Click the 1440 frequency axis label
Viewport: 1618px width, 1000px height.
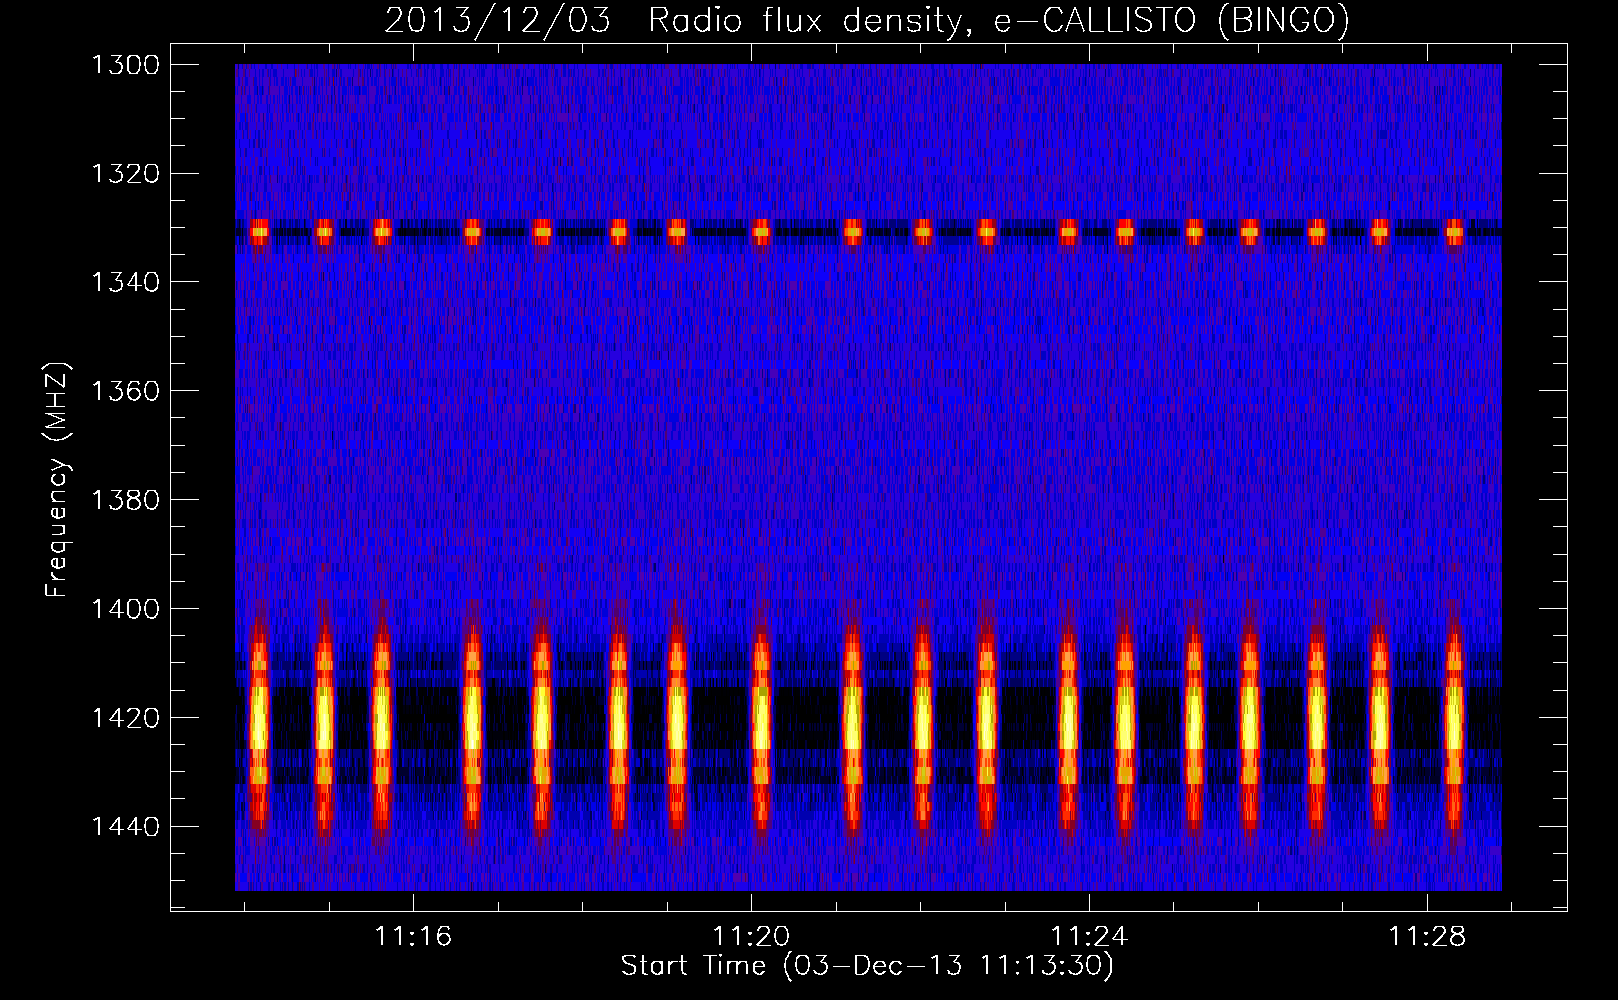click(x=125, y=827)
